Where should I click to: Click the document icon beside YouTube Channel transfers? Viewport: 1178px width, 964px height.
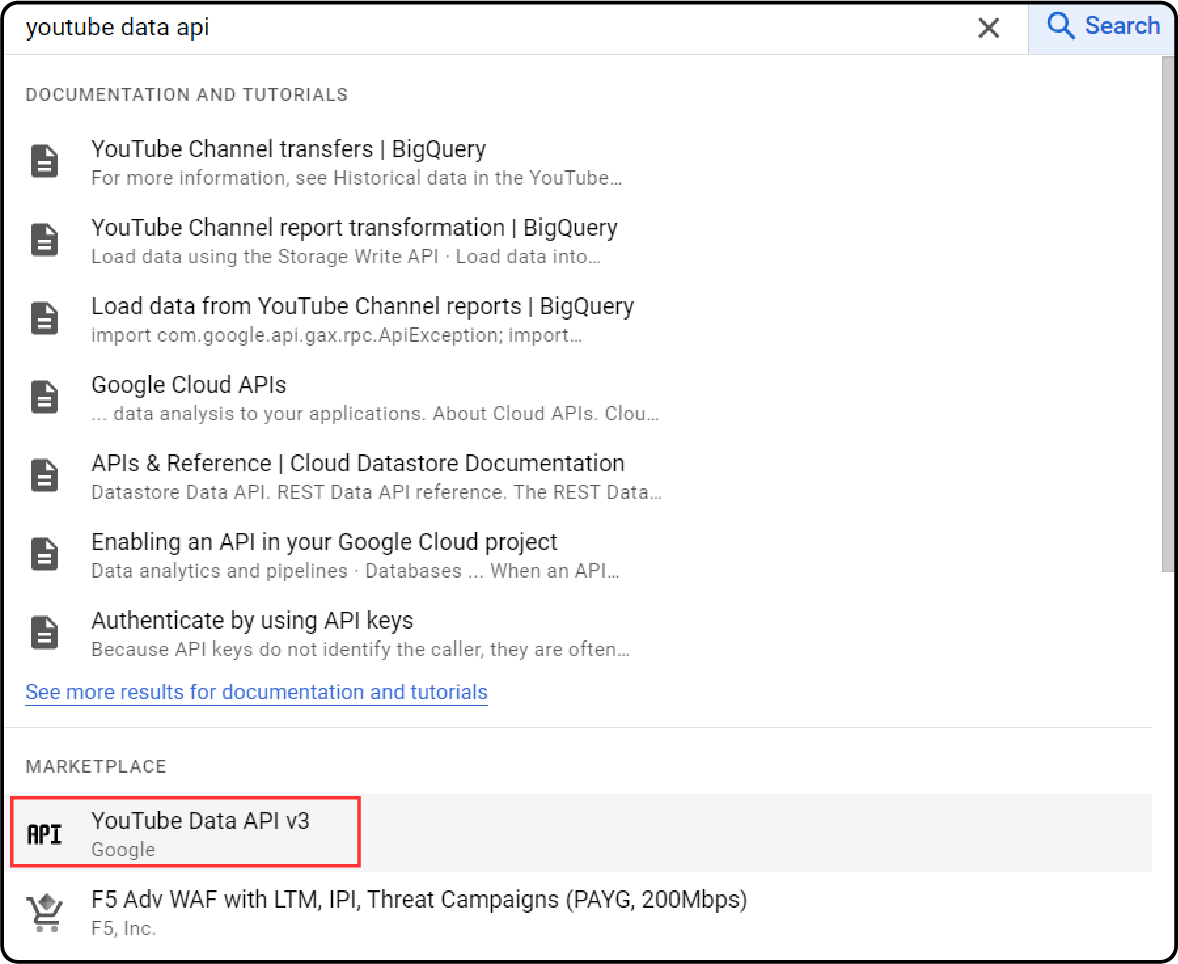point(44,162)
